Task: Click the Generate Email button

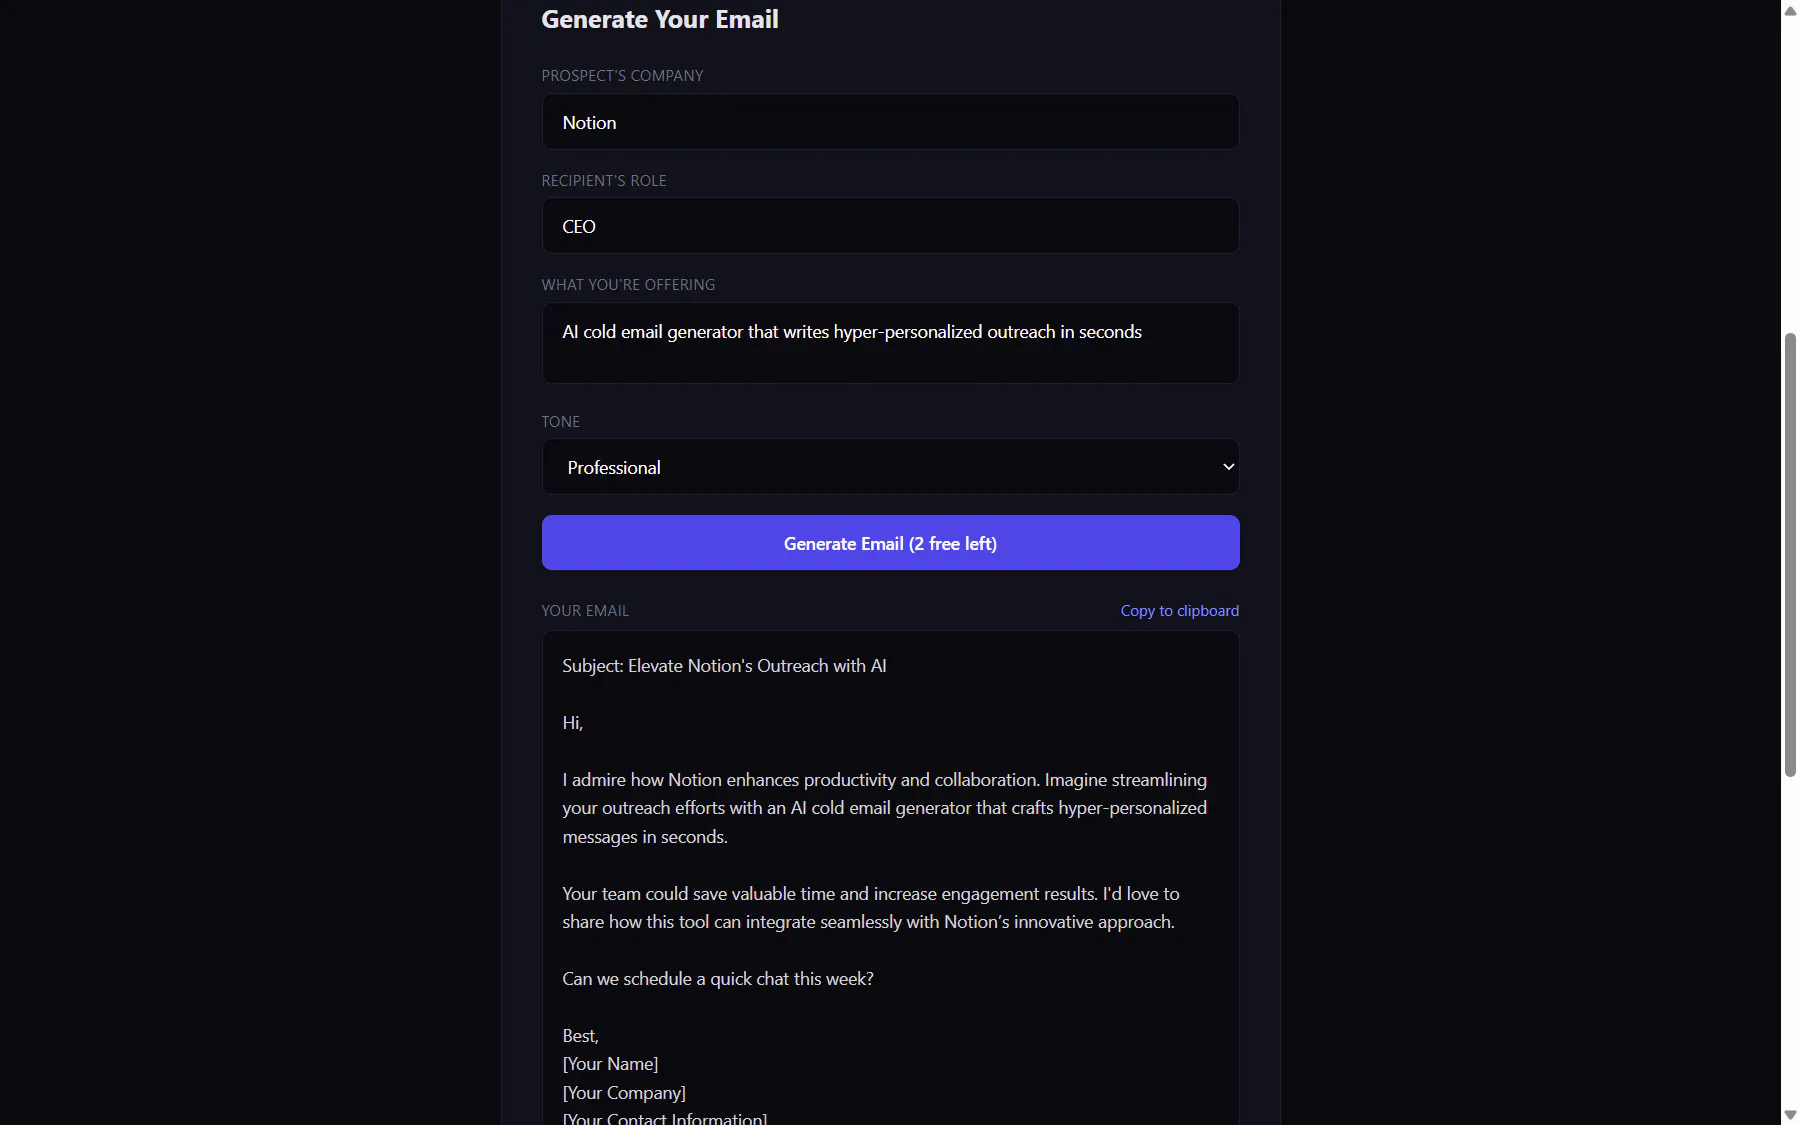Action: tap(890, 543)
